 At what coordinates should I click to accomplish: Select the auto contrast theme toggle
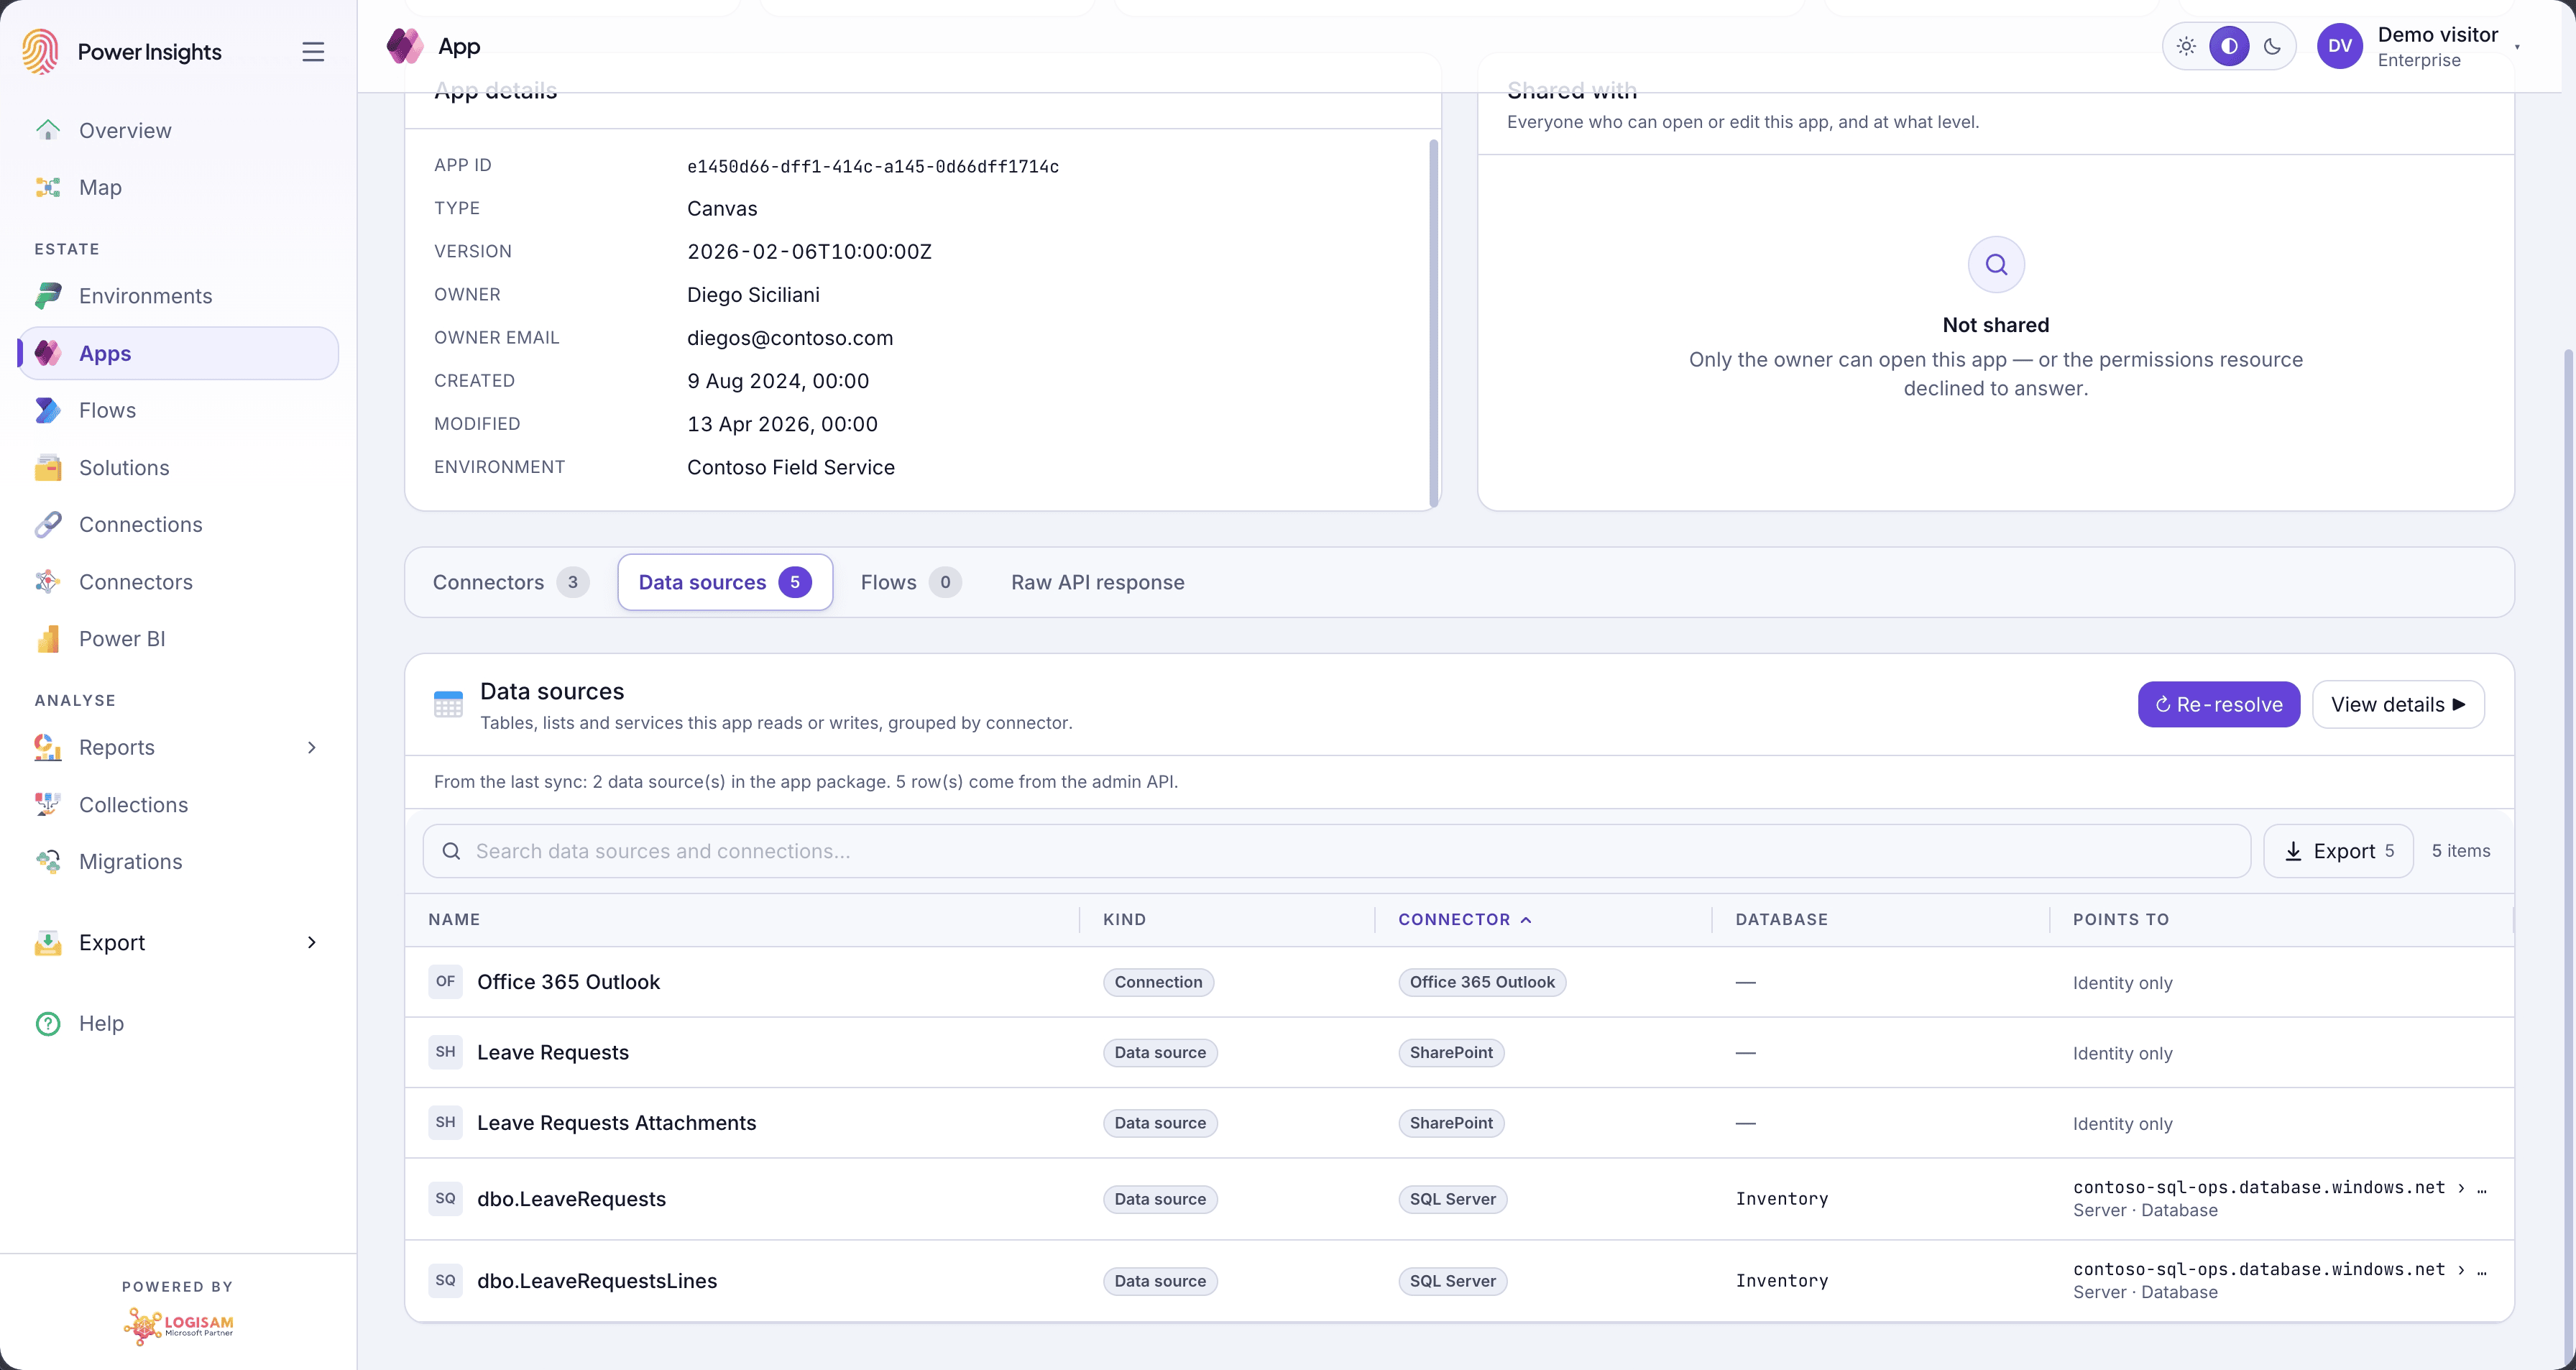[2229, 46]
